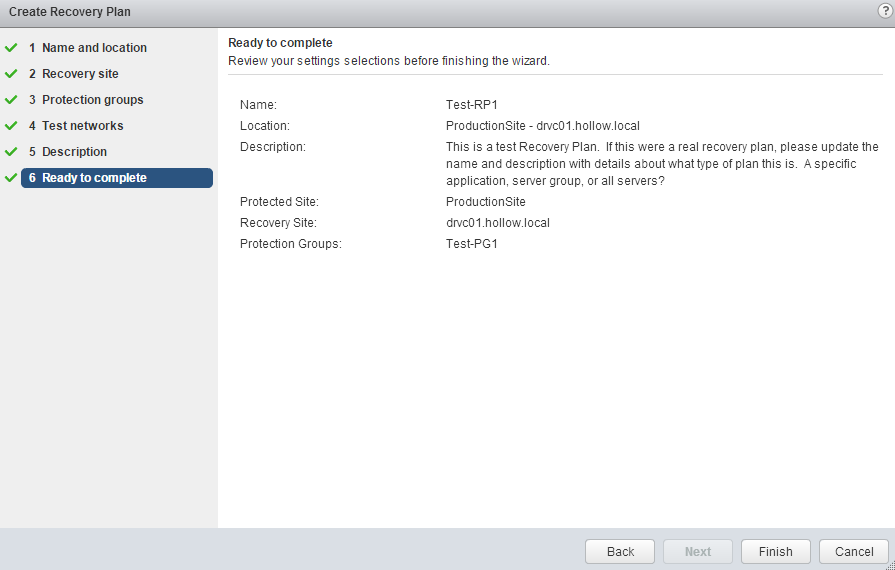This screenshot has height=570, width=895.
Task: Click the checkmark beside Test networks
Action: pos(11,126)
